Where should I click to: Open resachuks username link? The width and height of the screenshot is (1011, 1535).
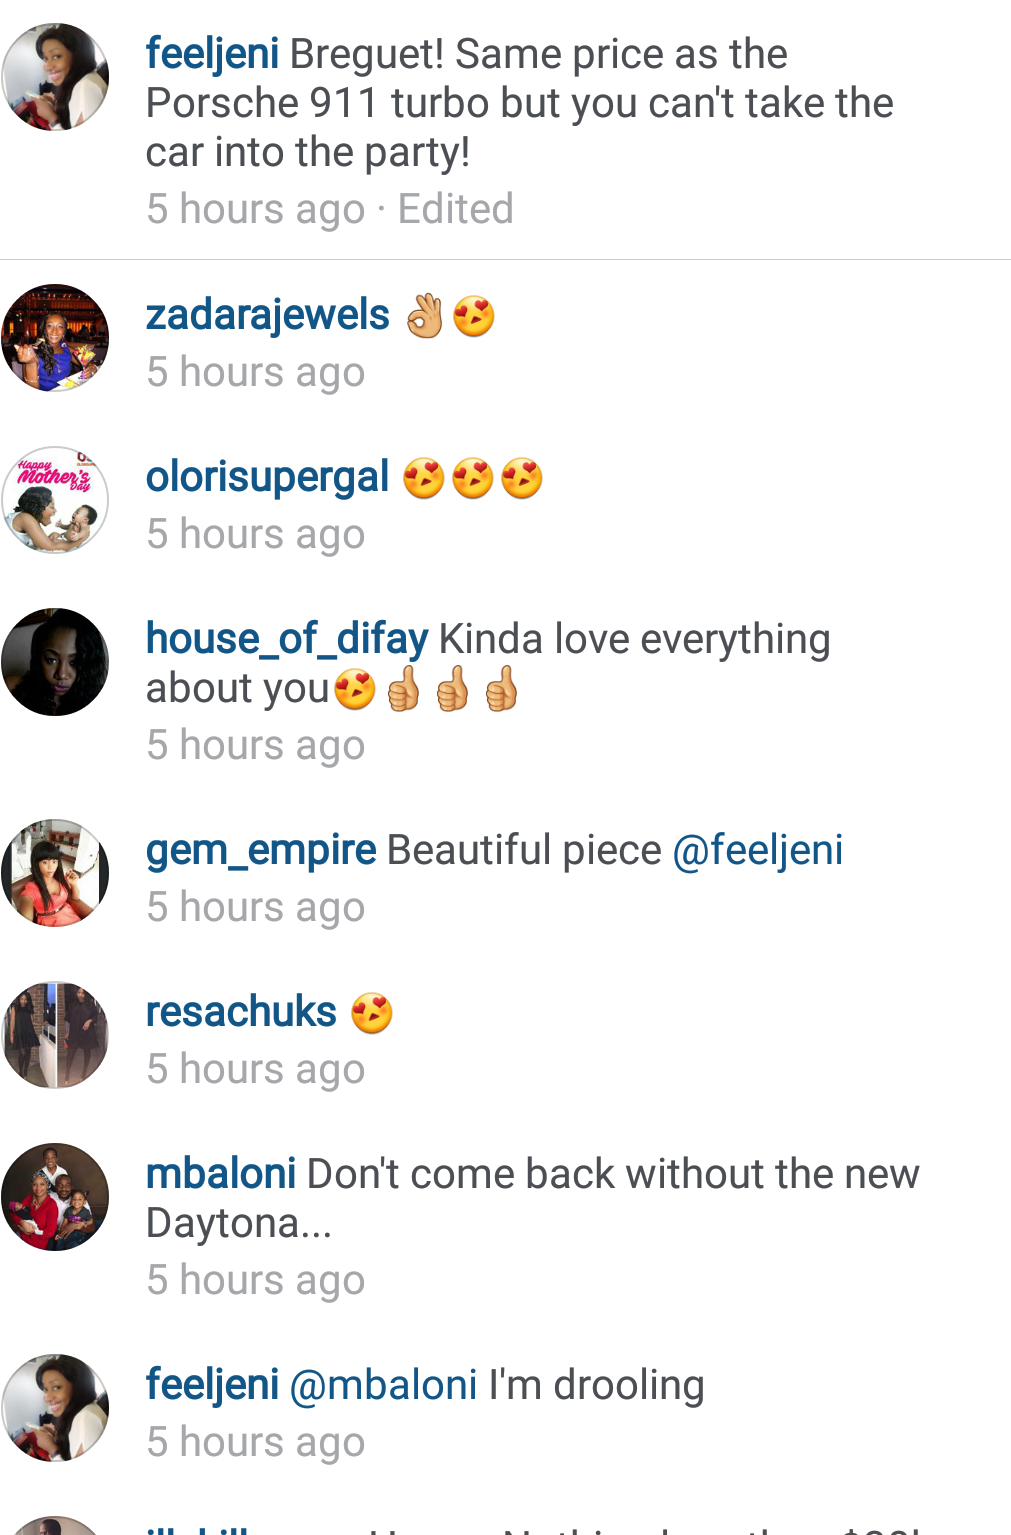click(241, 1012)
